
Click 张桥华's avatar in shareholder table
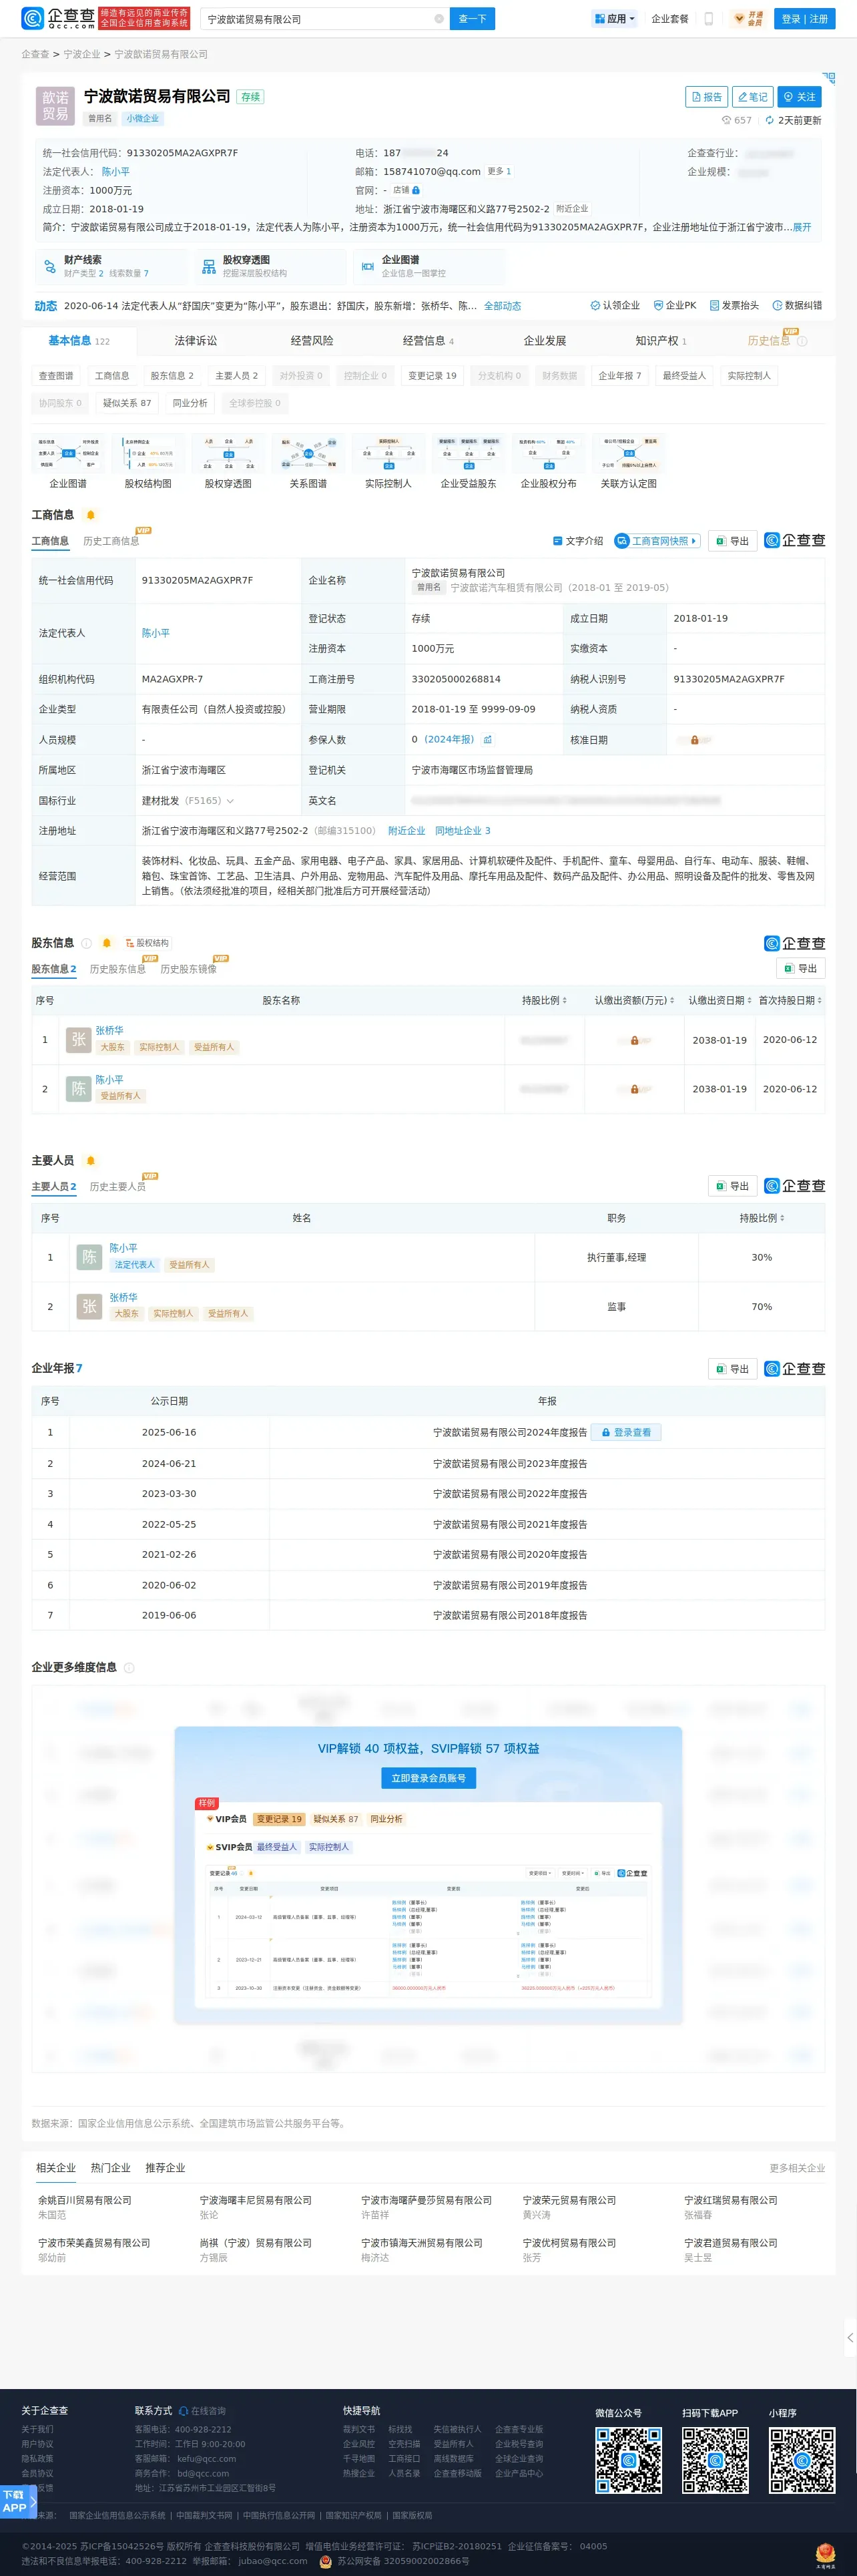click(78, 1039)
